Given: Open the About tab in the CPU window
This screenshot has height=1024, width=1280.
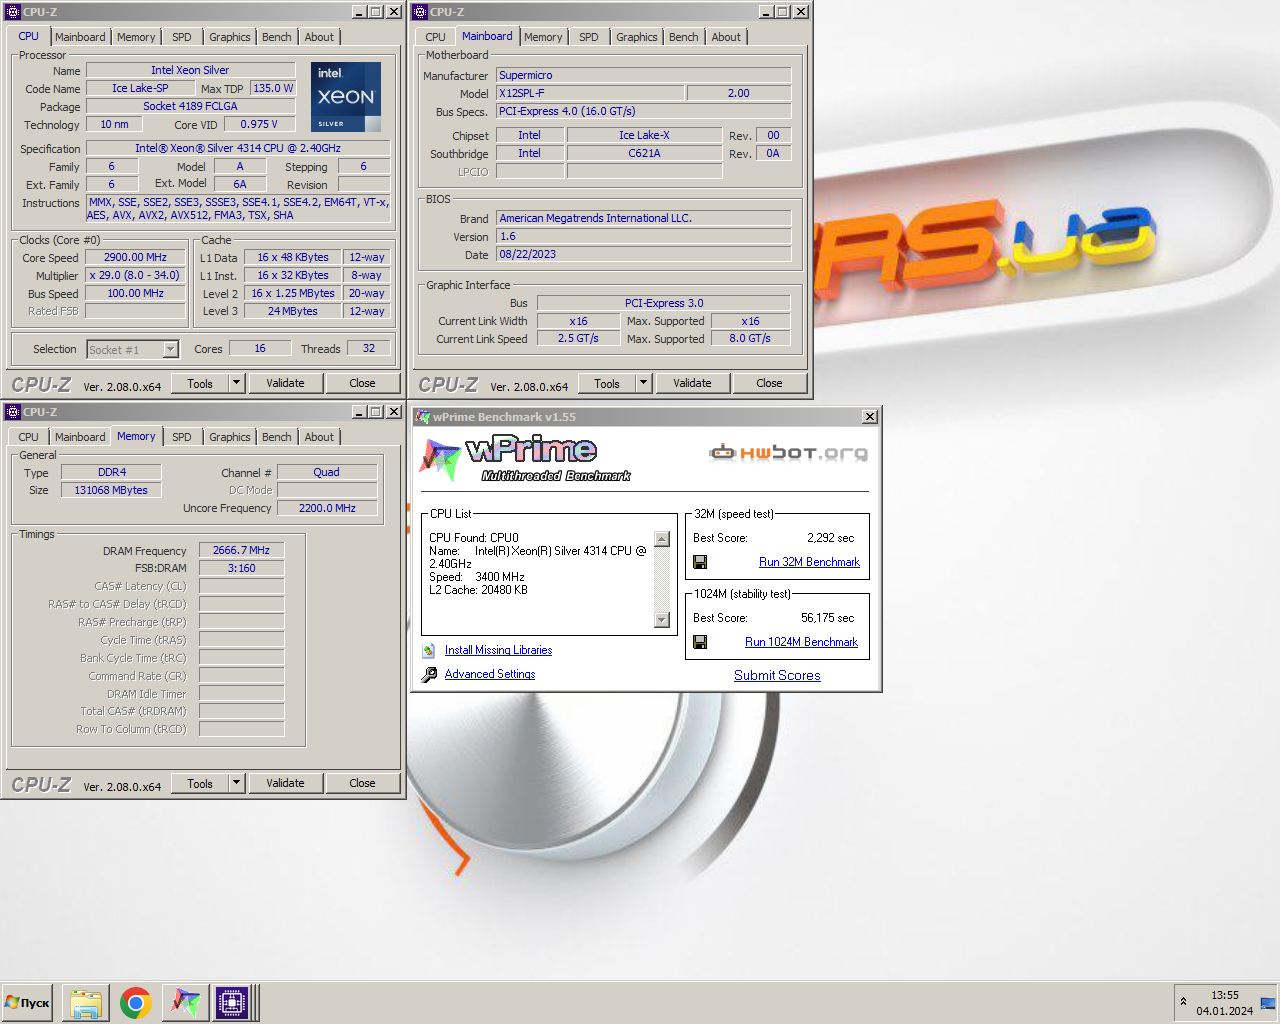Looking at the screenshot, I should [320, 37].
